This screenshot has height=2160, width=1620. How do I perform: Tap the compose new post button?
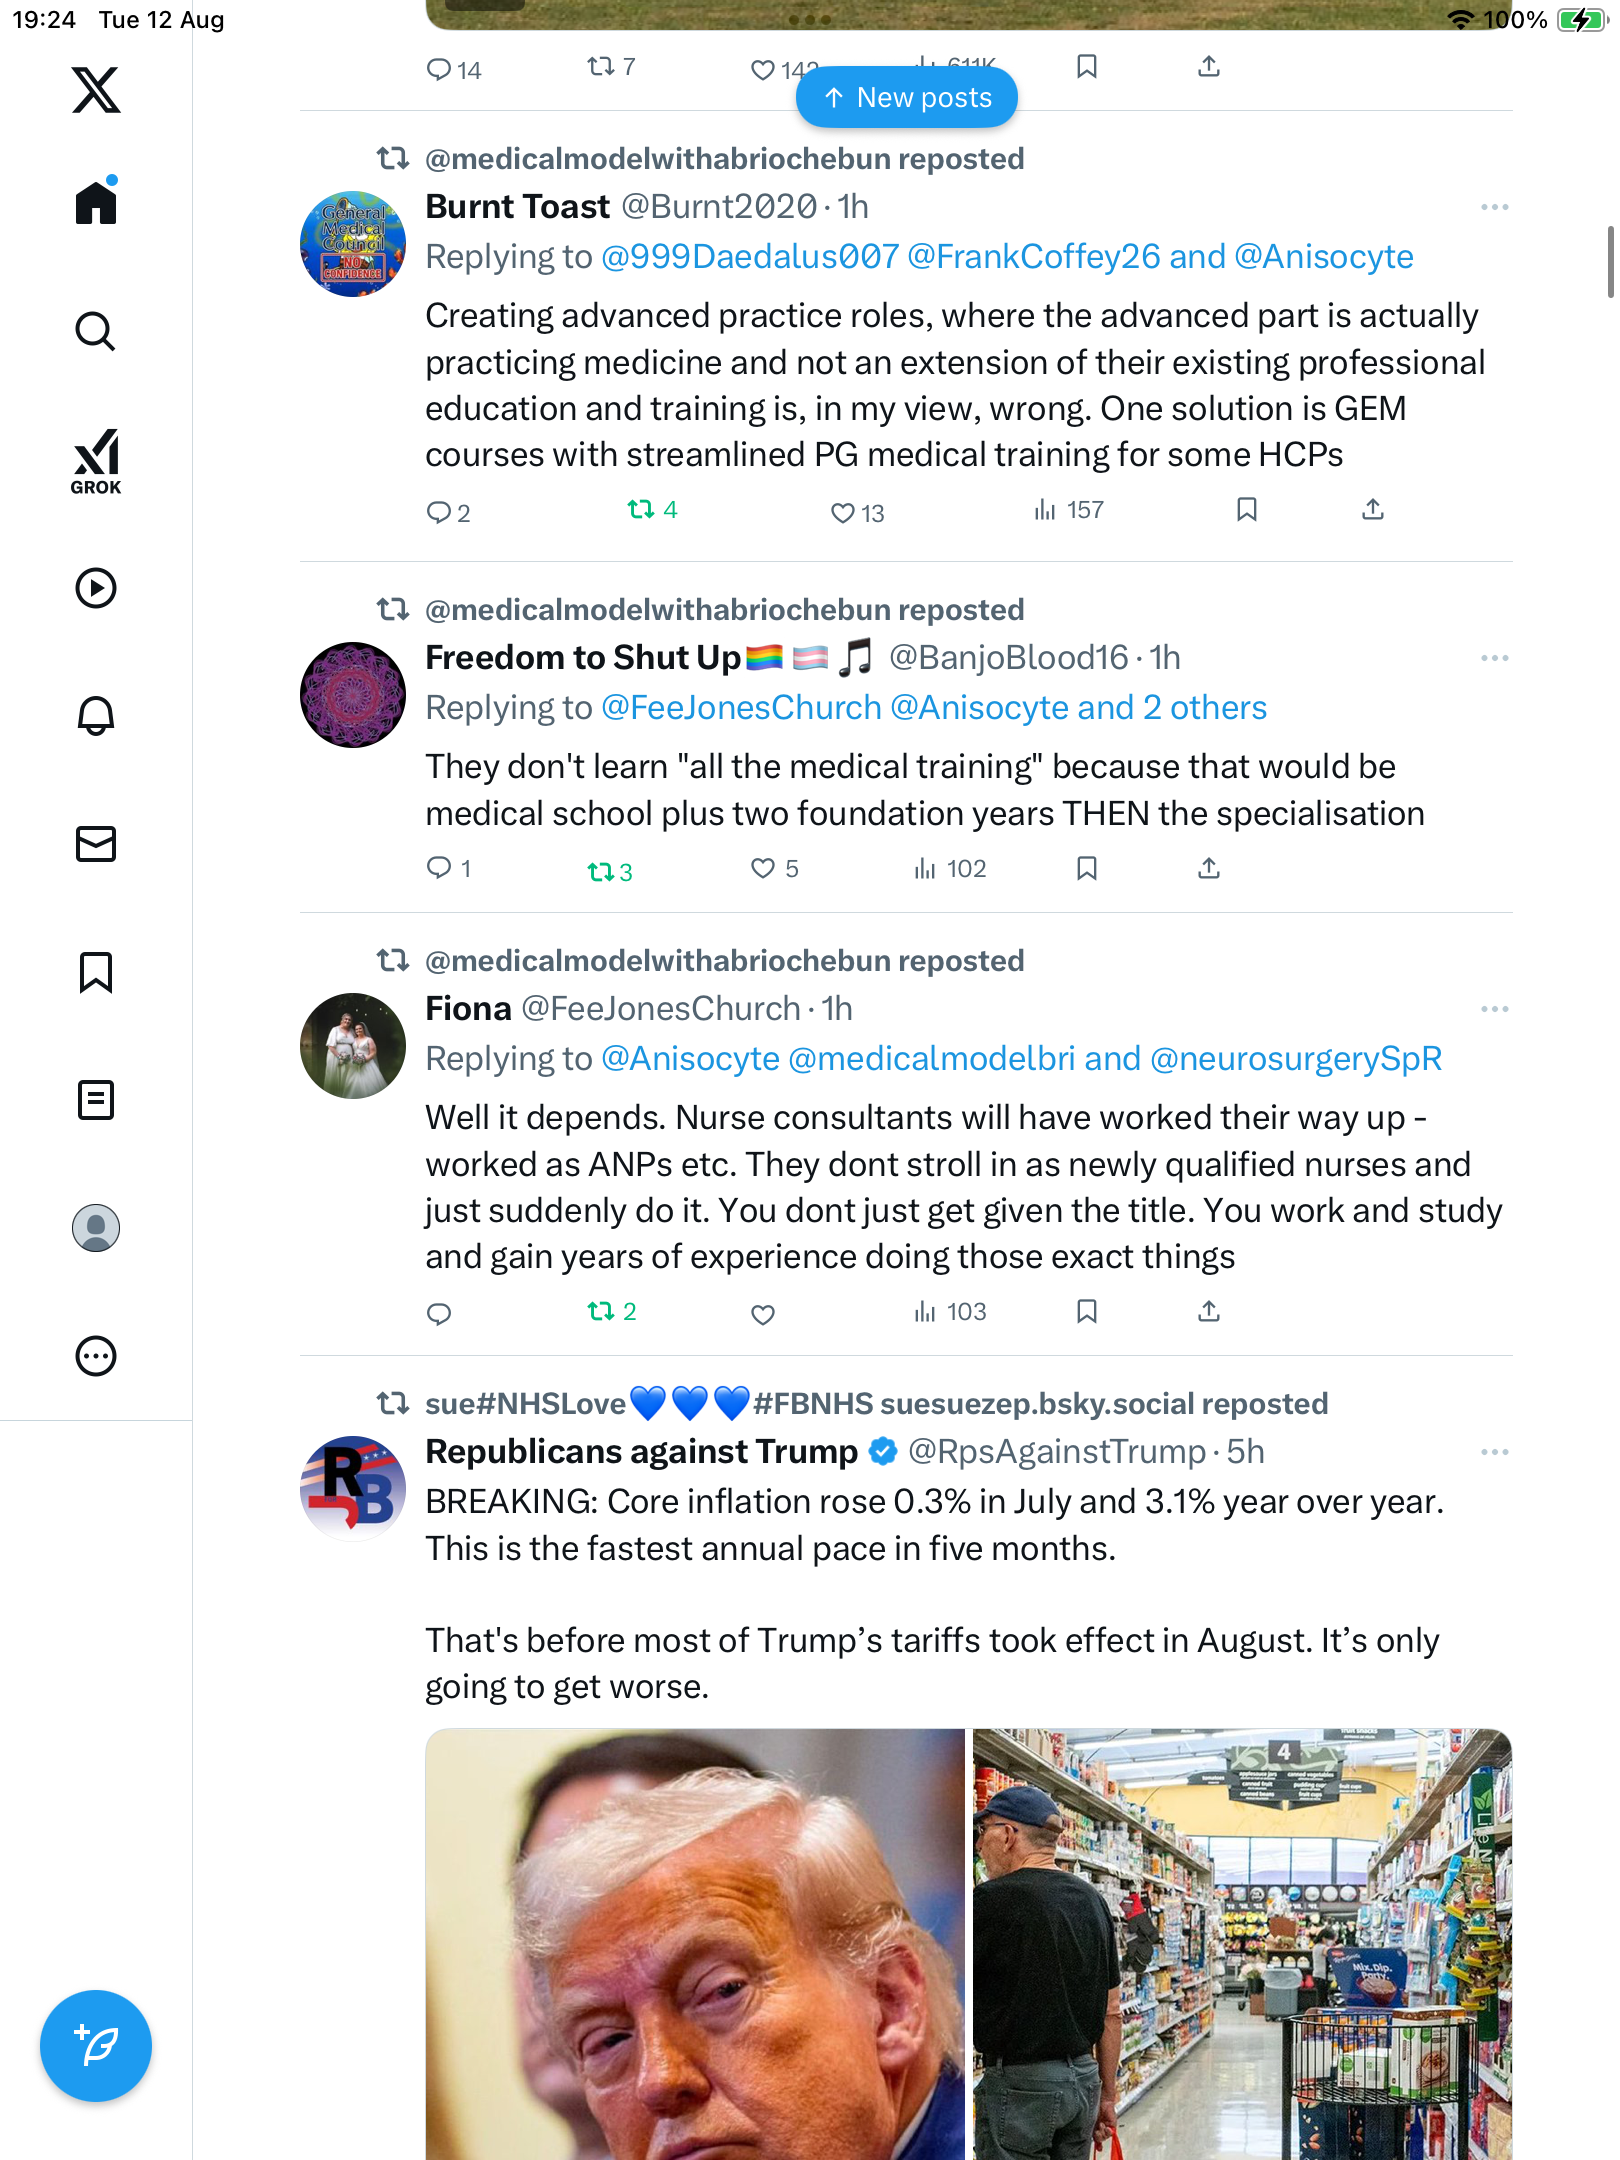coord(96,2045)
